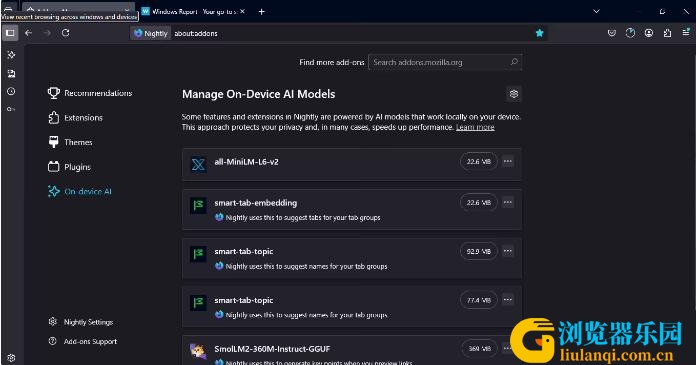Click the Manage On-Device AI Models heading
The height and width of the screenshot is (365, 696).
point(258,94)
